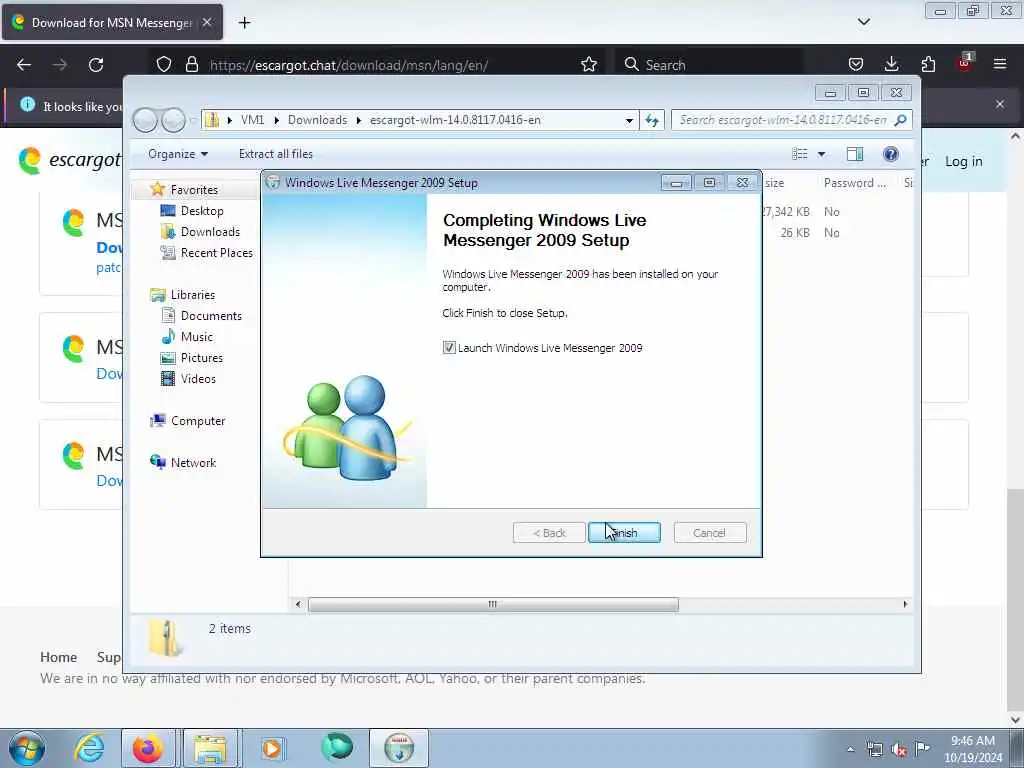Open the list all tabs dropdown
Viewport: 1024px width, 768px height.
(x=864, y=22)
